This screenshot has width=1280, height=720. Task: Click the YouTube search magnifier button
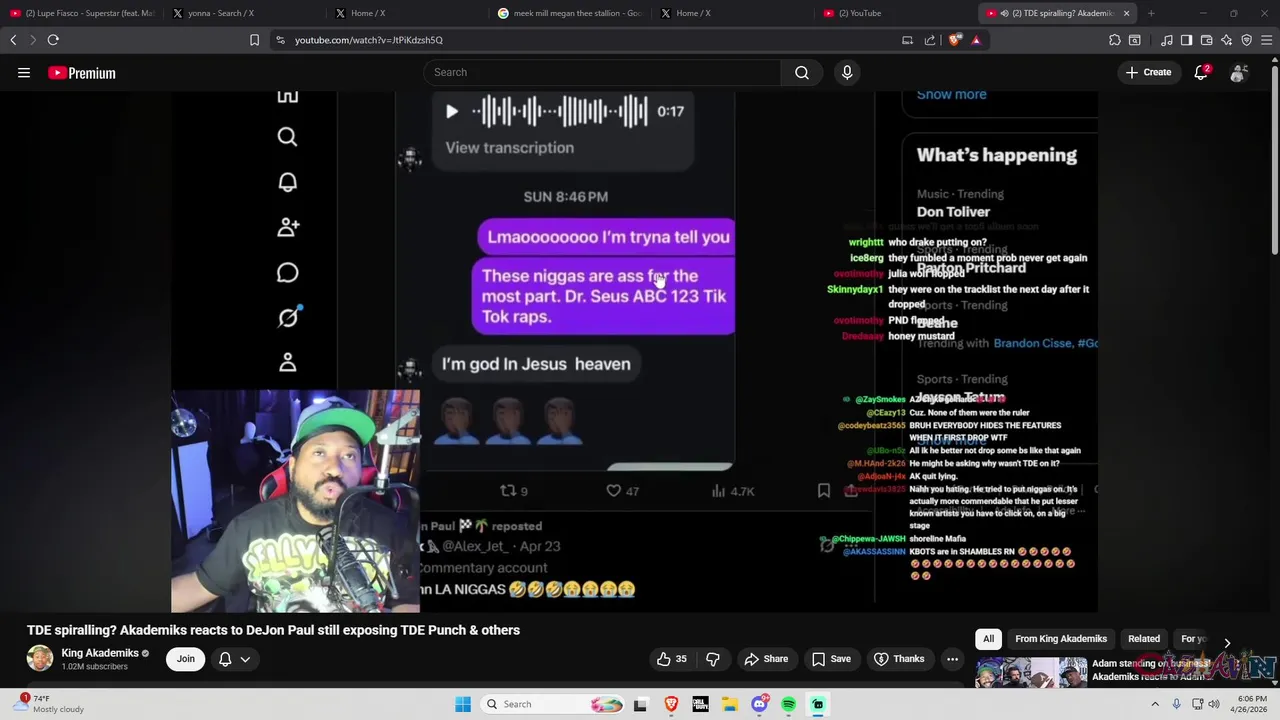(x=802, y=72)
